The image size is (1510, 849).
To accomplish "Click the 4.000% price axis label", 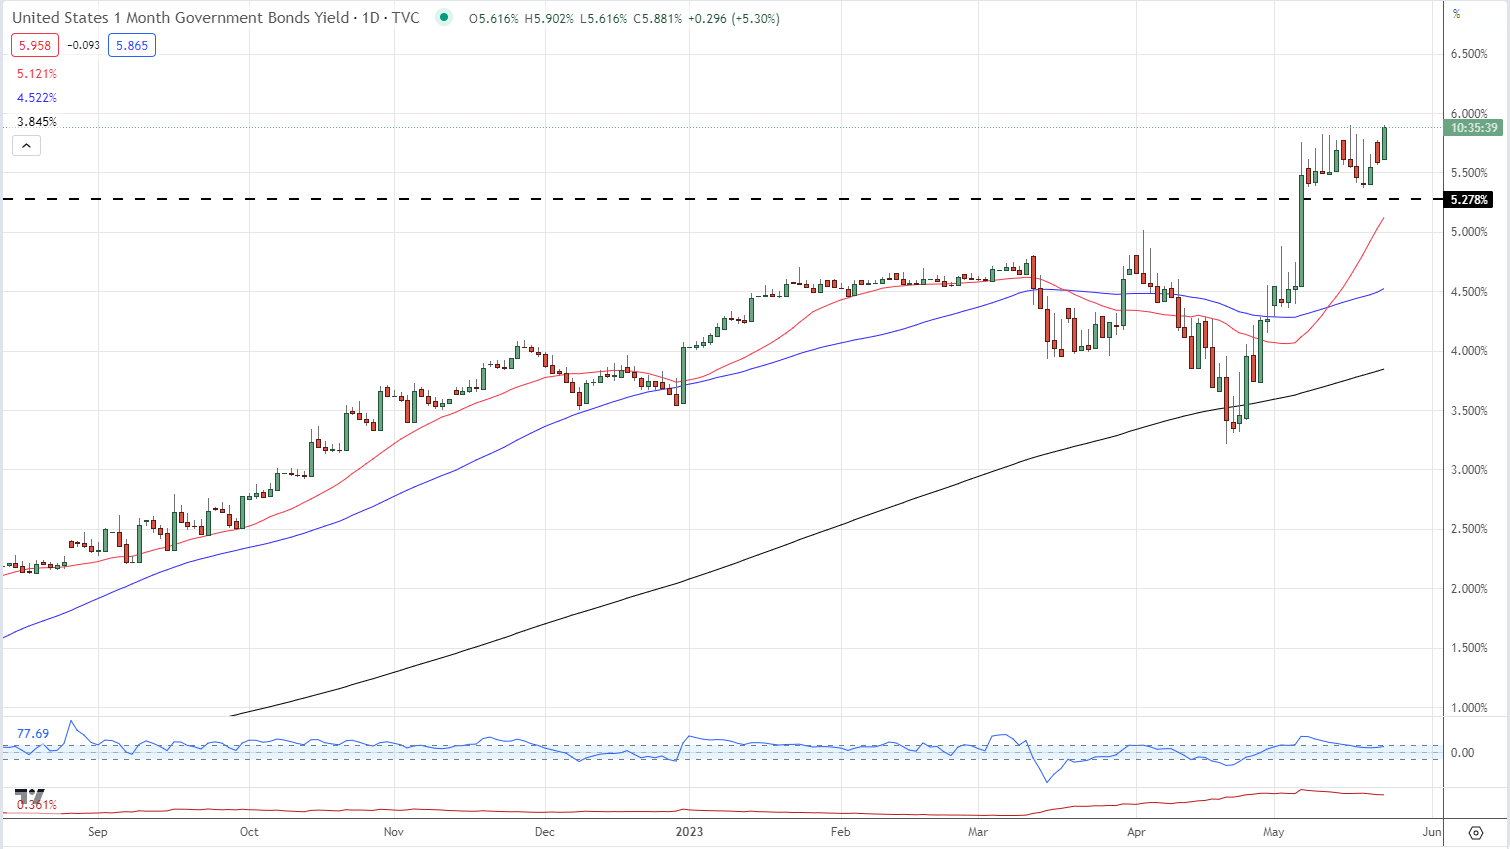I will tap(1469, 351).
